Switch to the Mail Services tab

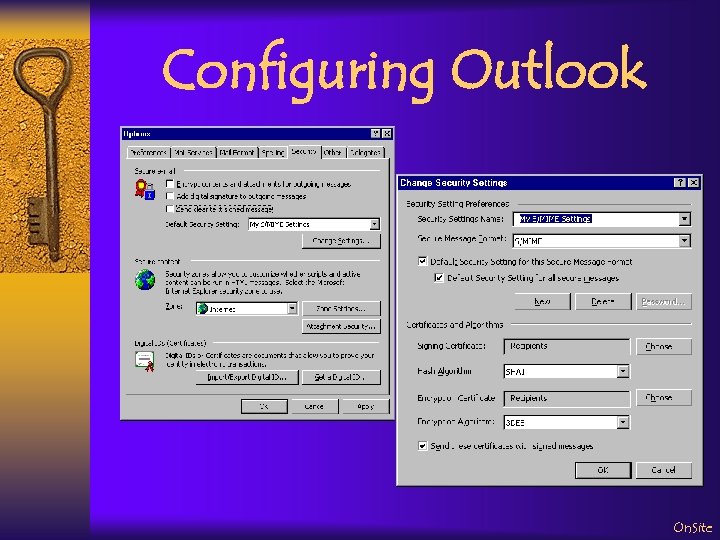pyautogui.click(x=193, y=152)
